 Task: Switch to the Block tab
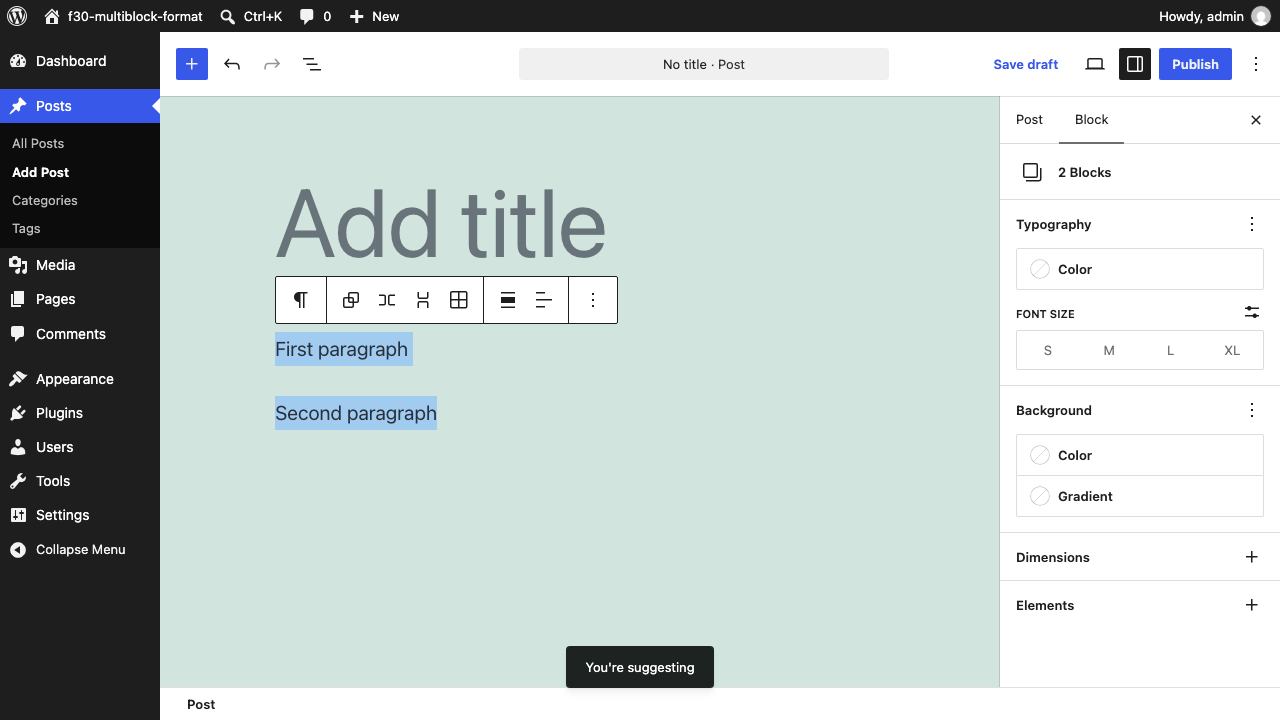coord(1091,119)
